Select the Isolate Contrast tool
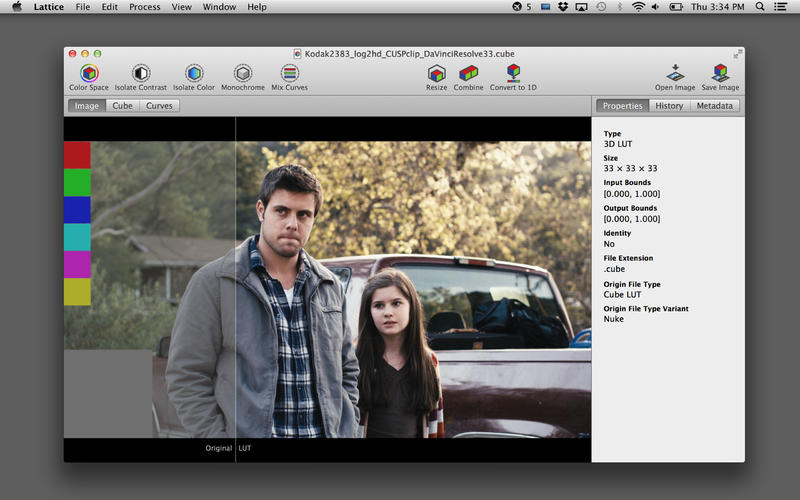The width and height of the screenshot is (800, 500). tap(141, 73)
